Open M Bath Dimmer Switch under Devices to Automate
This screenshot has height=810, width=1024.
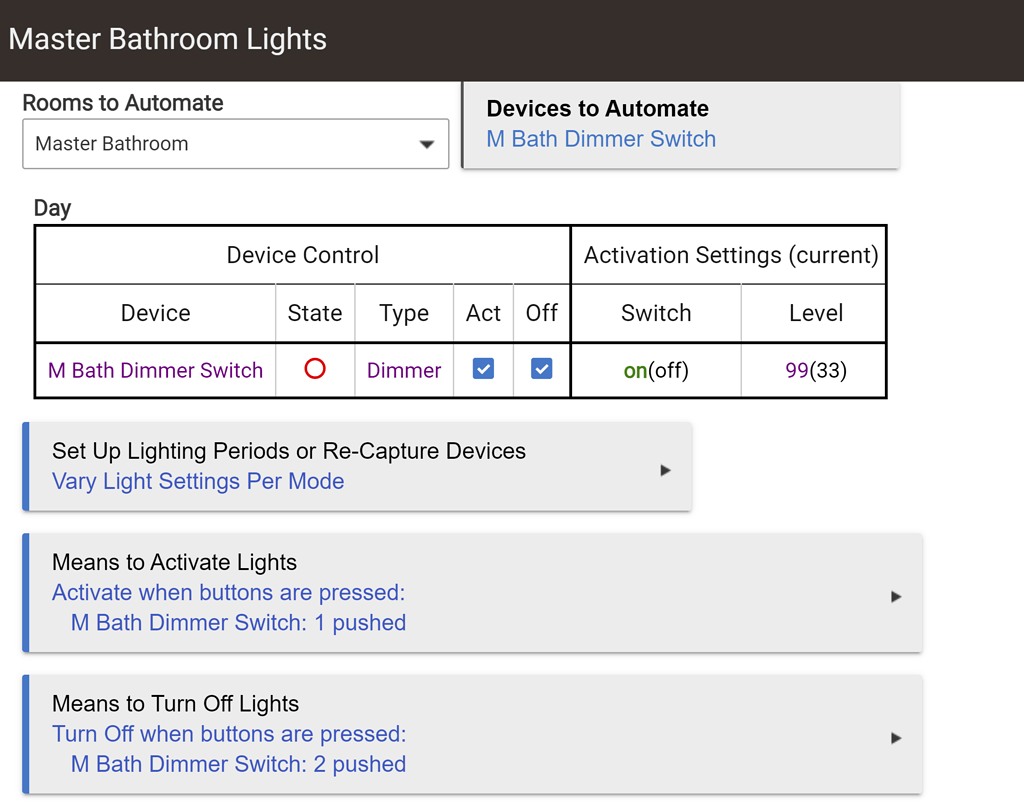point(600,139)
